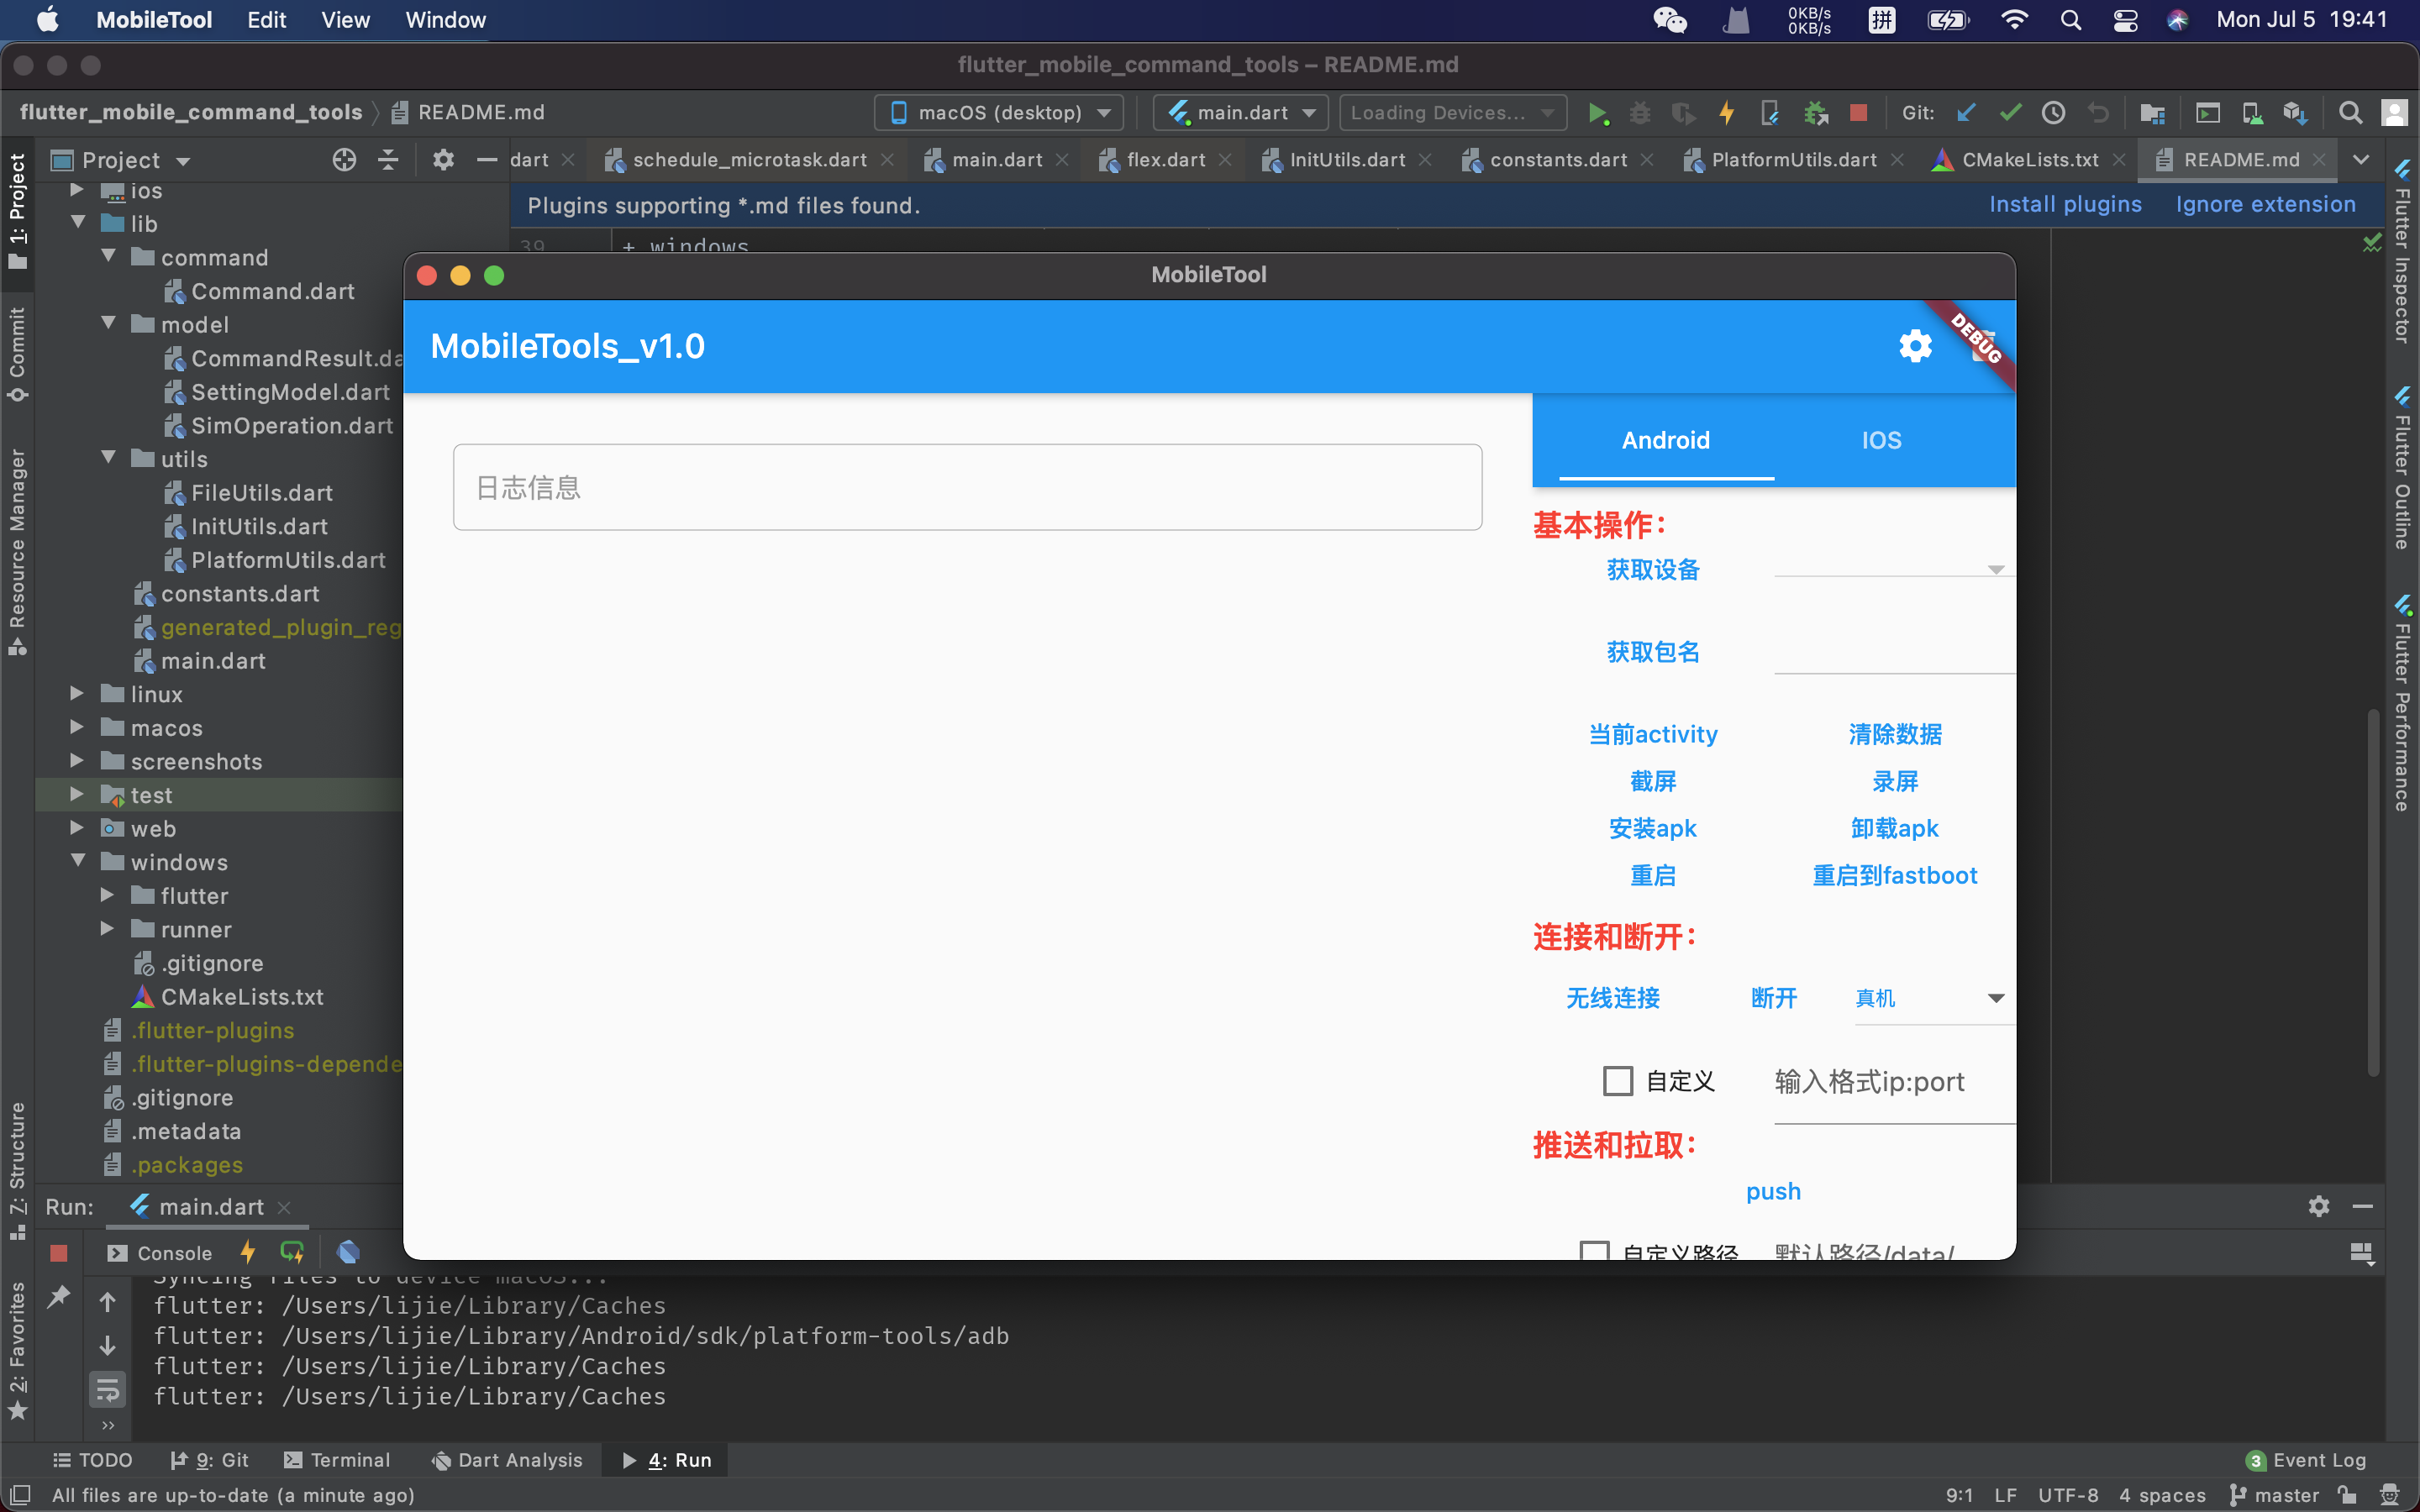Expand the lib folder in project tree
Image resolution: width=2420 pixels, height=1512 pixels.
pos(76,223)
